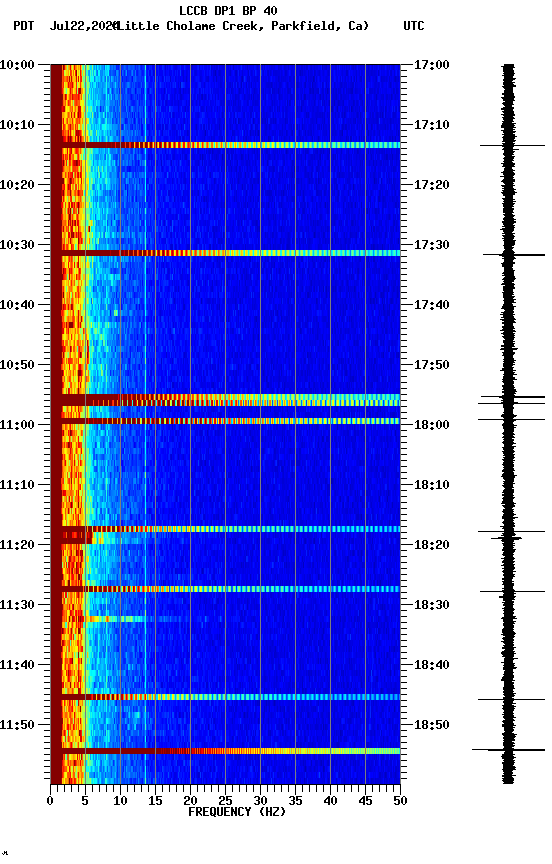552x864 pixels.
Task: Click the frequency axis value 5
Action: [x=85, y=801]
